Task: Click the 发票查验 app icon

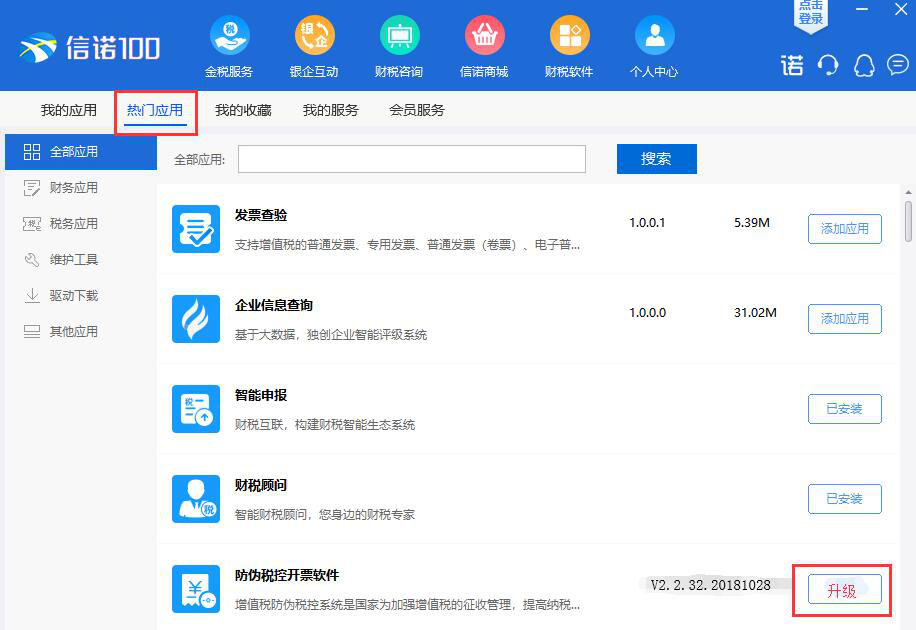Action: tap(196, 229)
